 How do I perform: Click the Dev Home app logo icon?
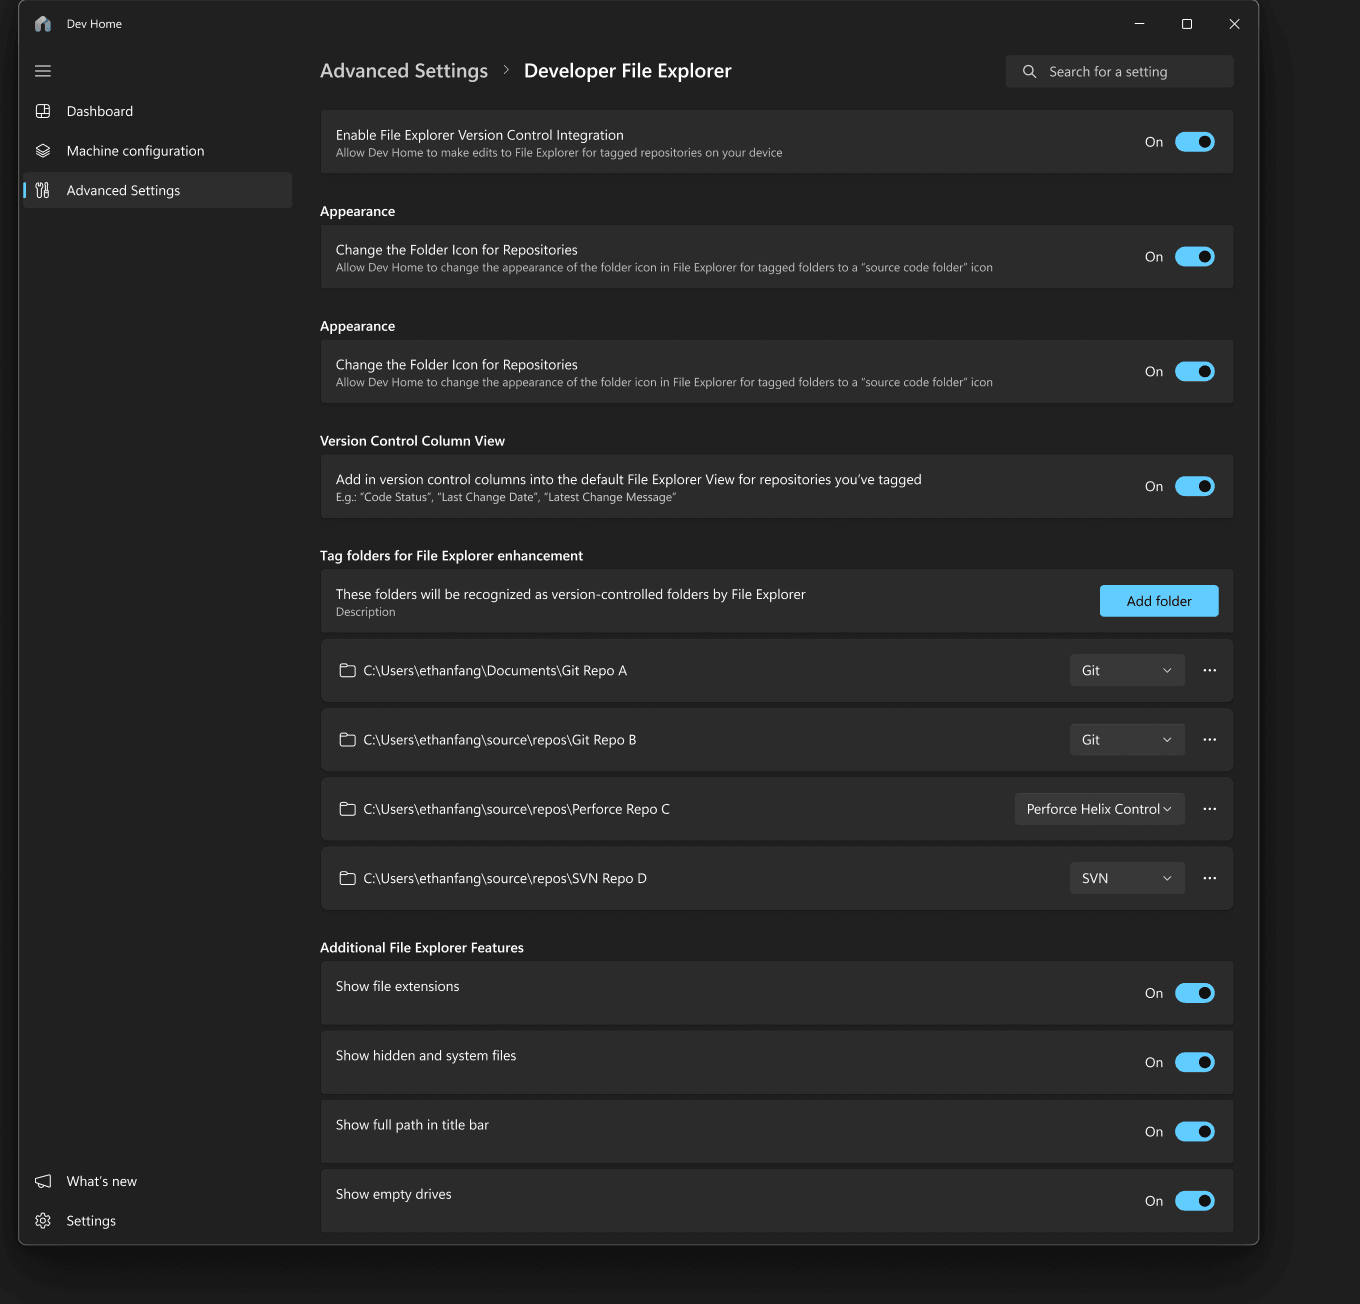click(x=43, y=24)
